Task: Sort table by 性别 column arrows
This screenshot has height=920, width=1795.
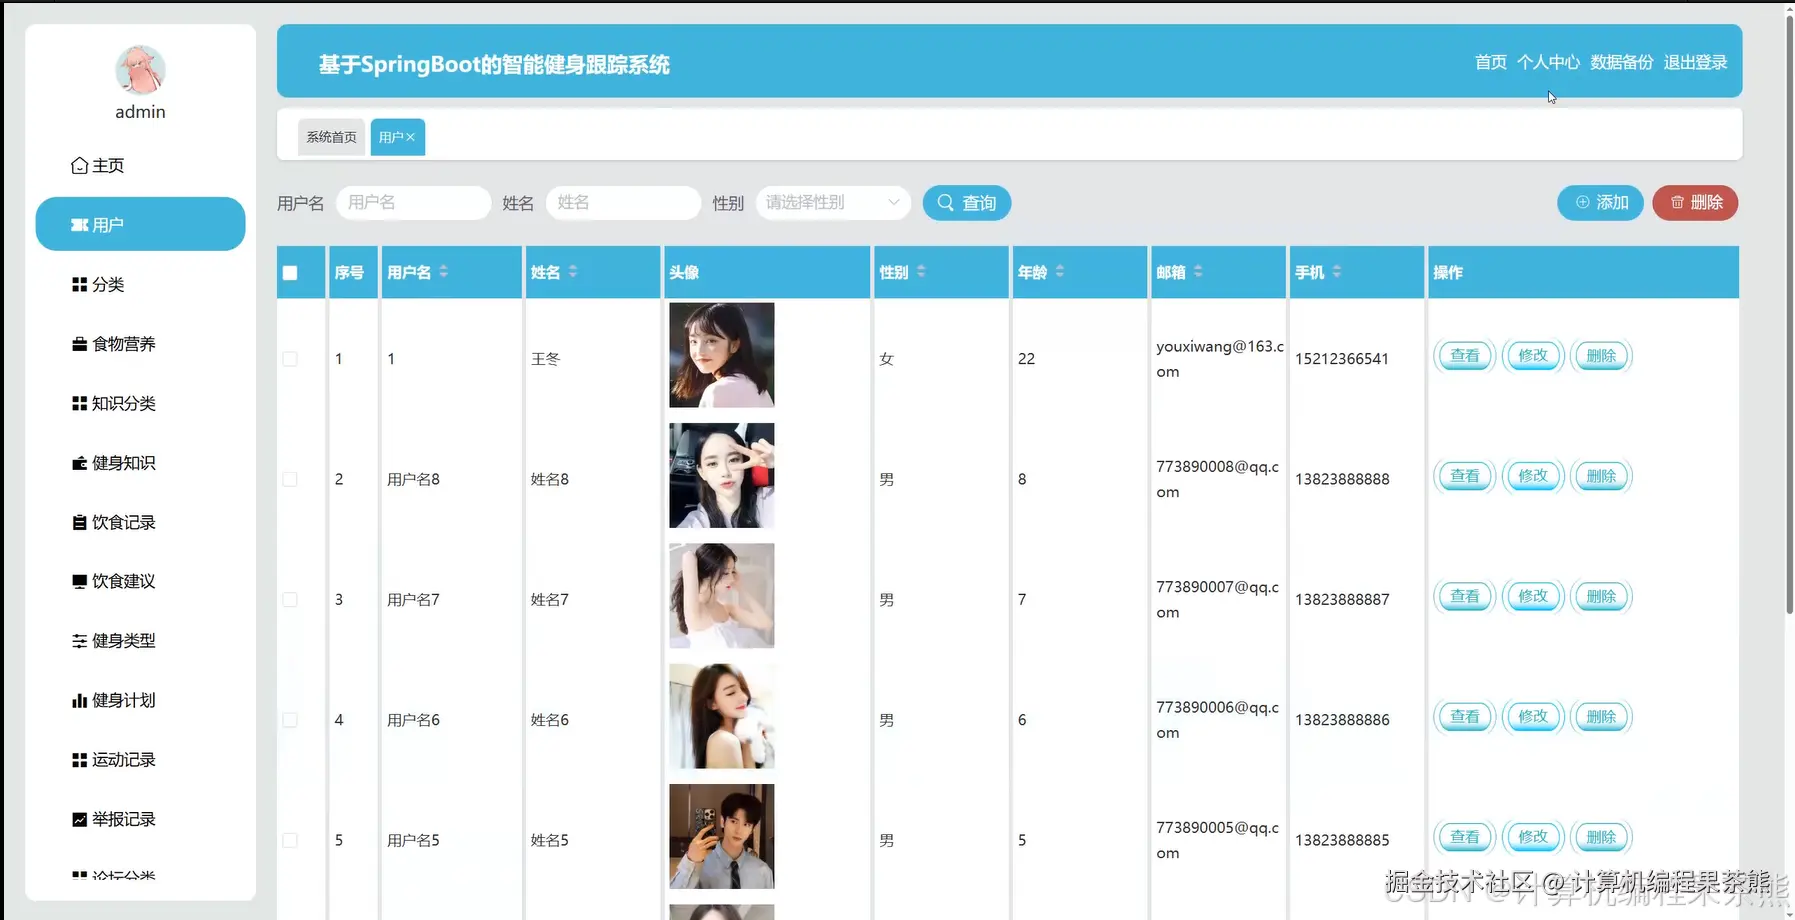Action: (921, 271)
